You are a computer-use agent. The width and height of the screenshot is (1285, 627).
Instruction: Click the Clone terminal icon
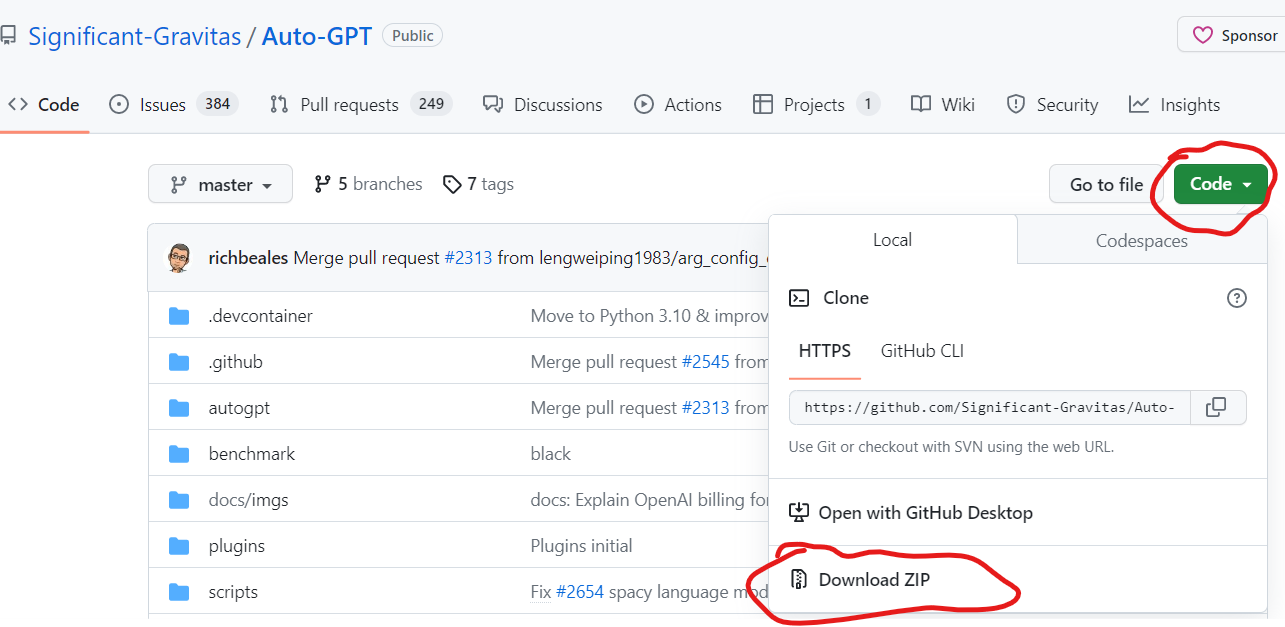[799, 298]
